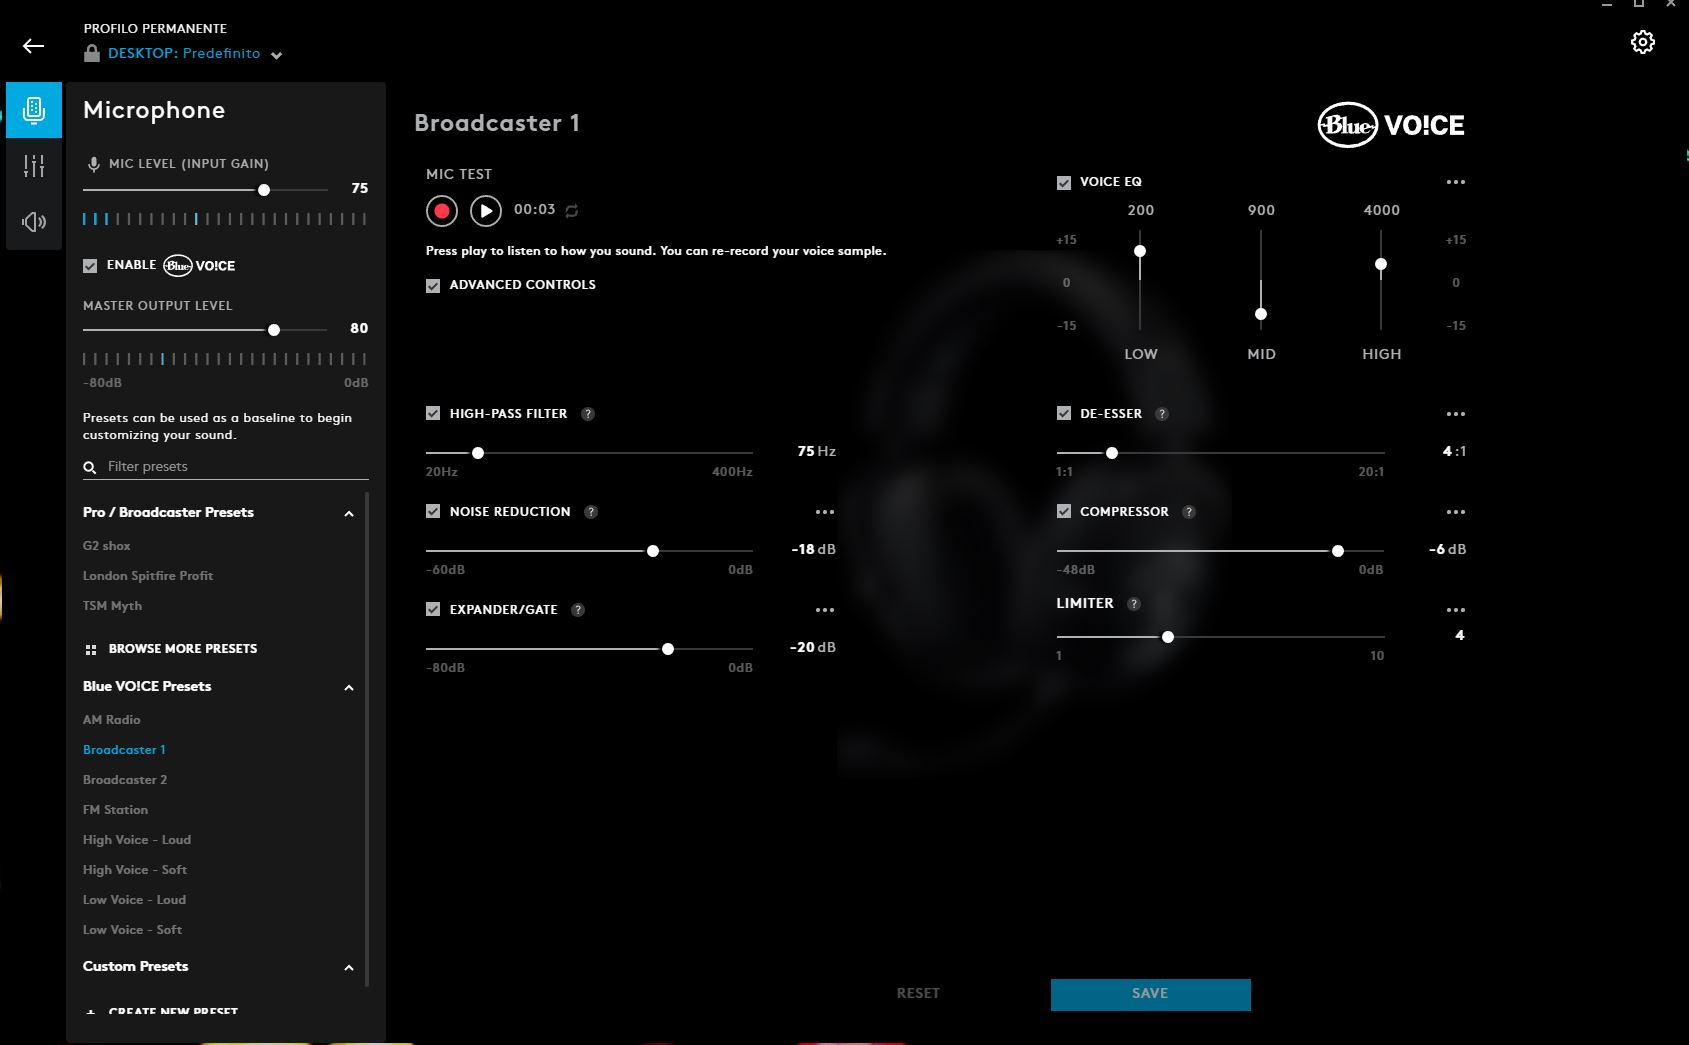Click the Filter presets search field

point(226,467)
